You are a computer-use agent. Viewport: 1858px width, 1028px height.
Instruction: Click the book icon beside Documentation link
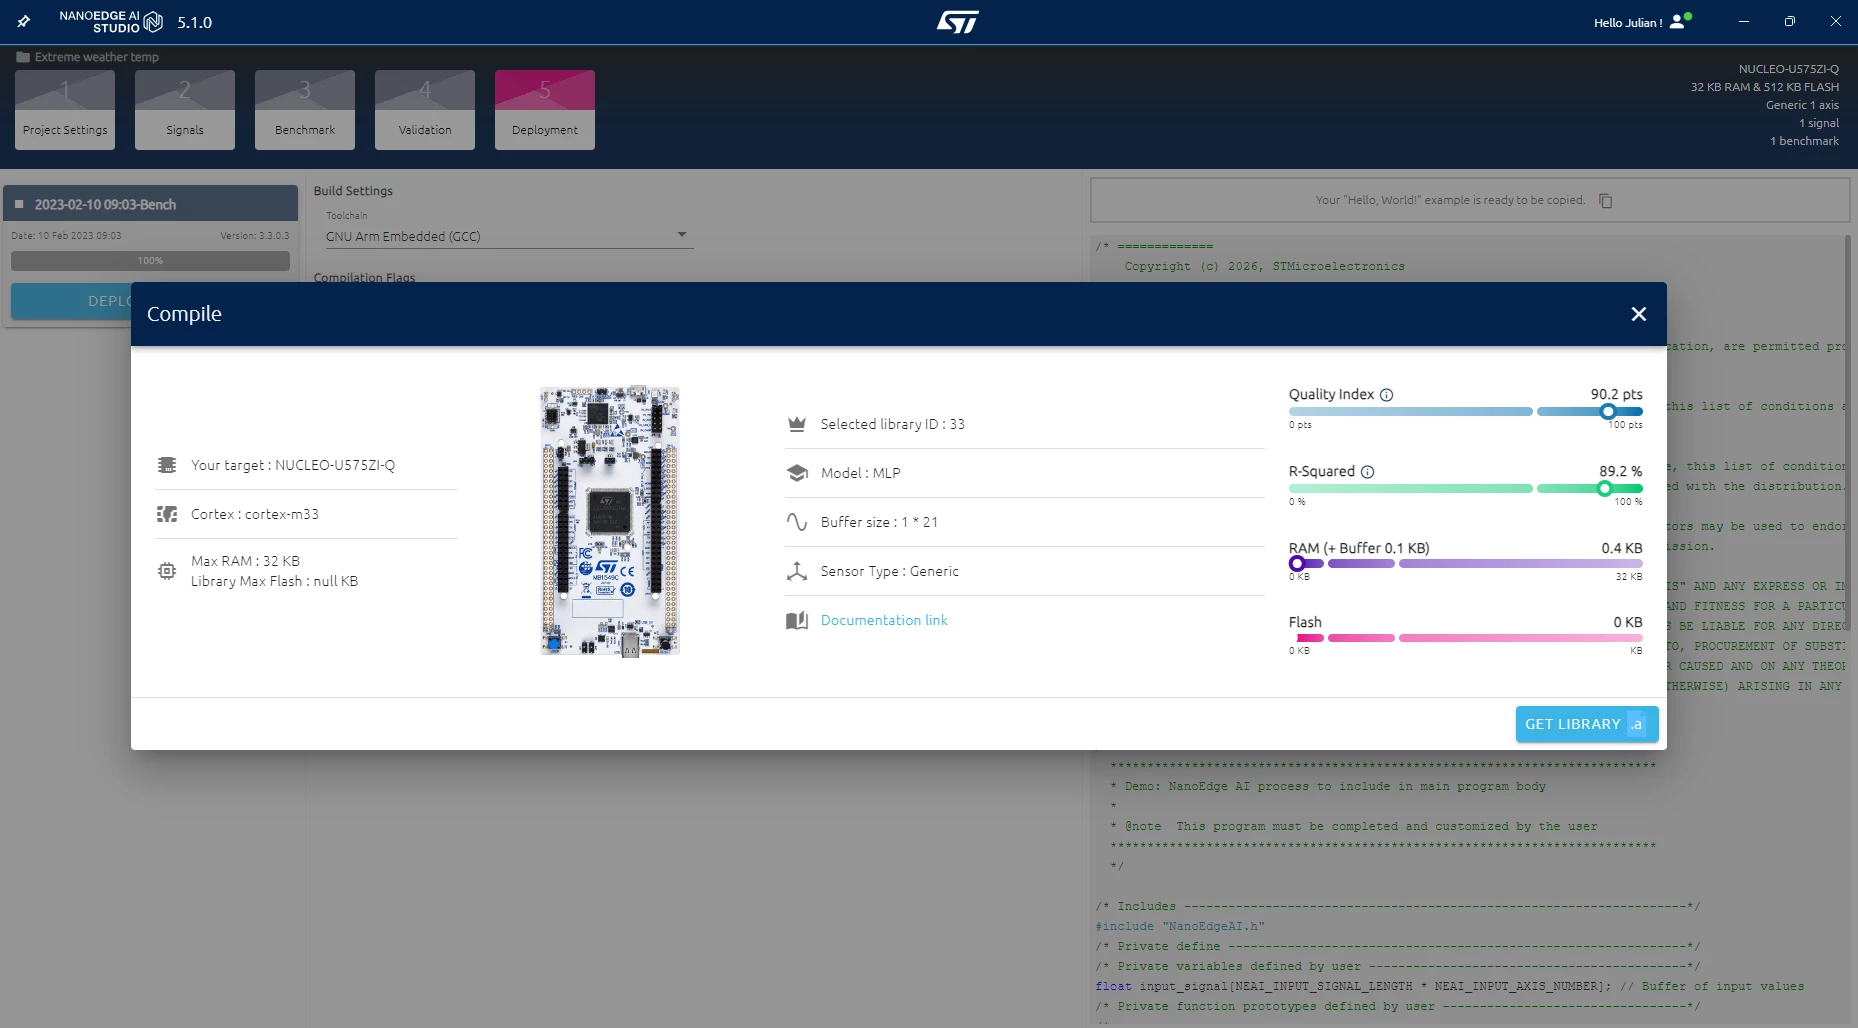tap(797, 620)
